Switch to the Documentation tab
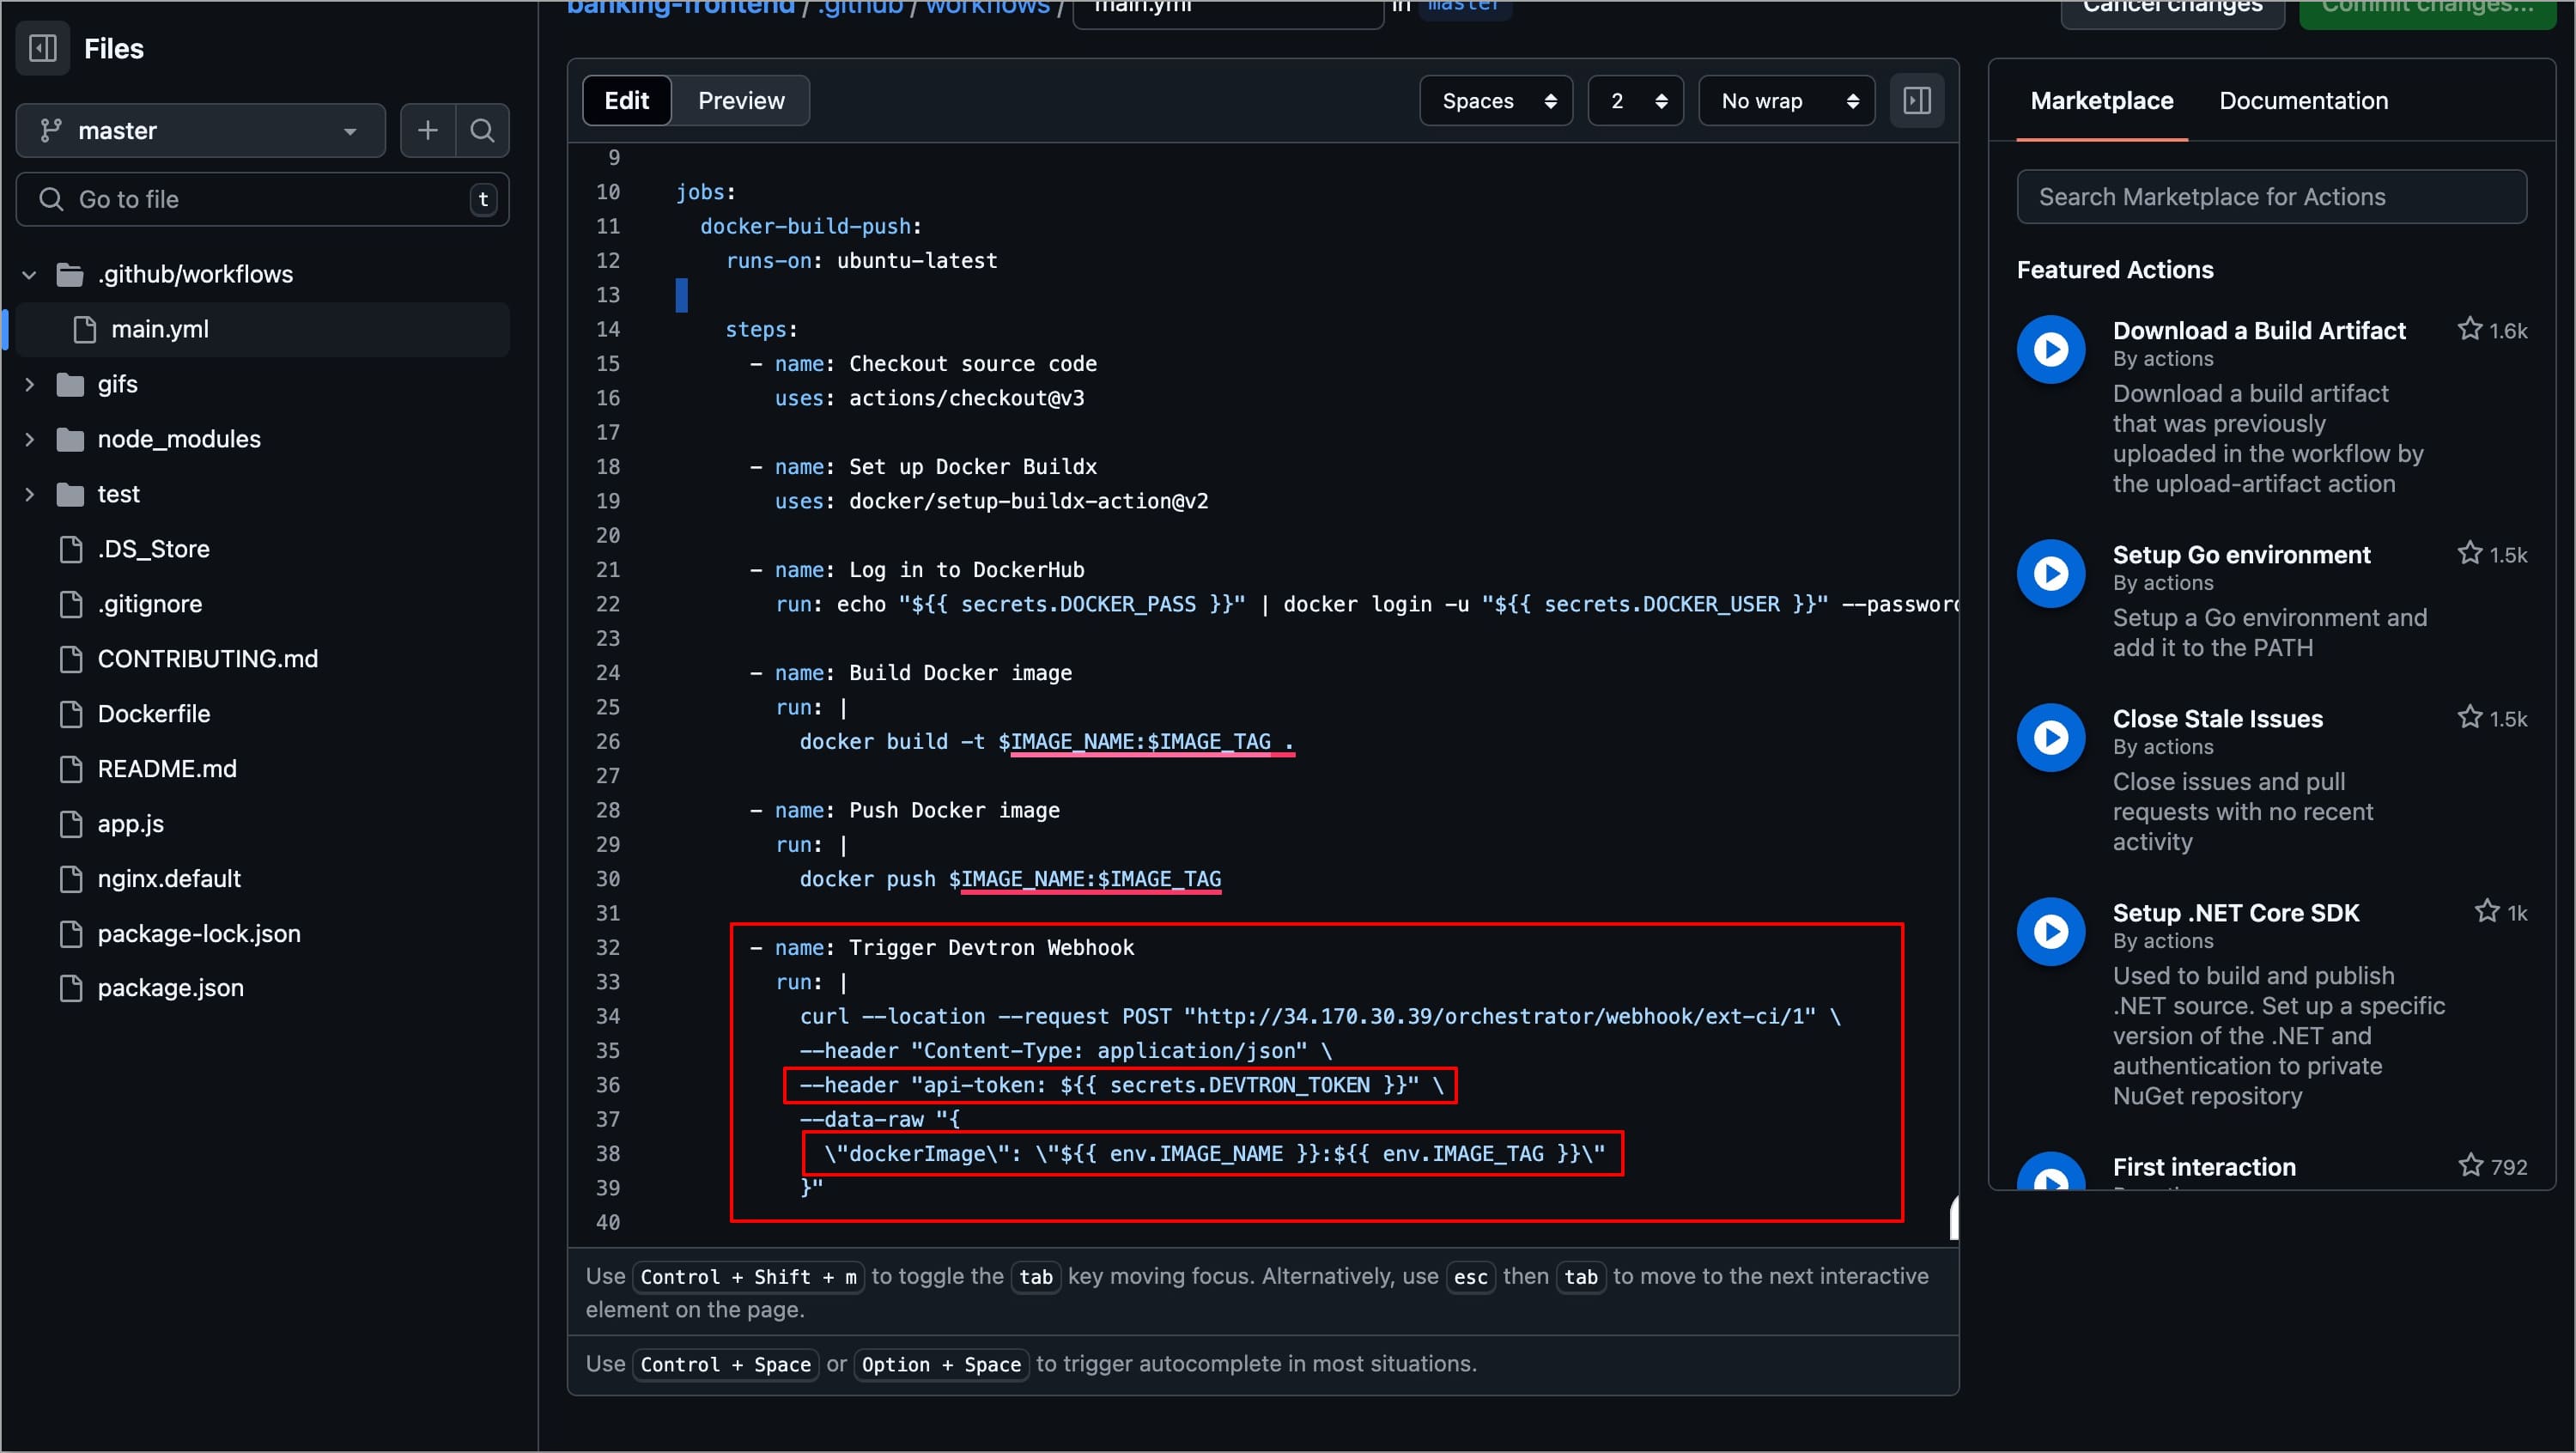 tap(2302, 100)
